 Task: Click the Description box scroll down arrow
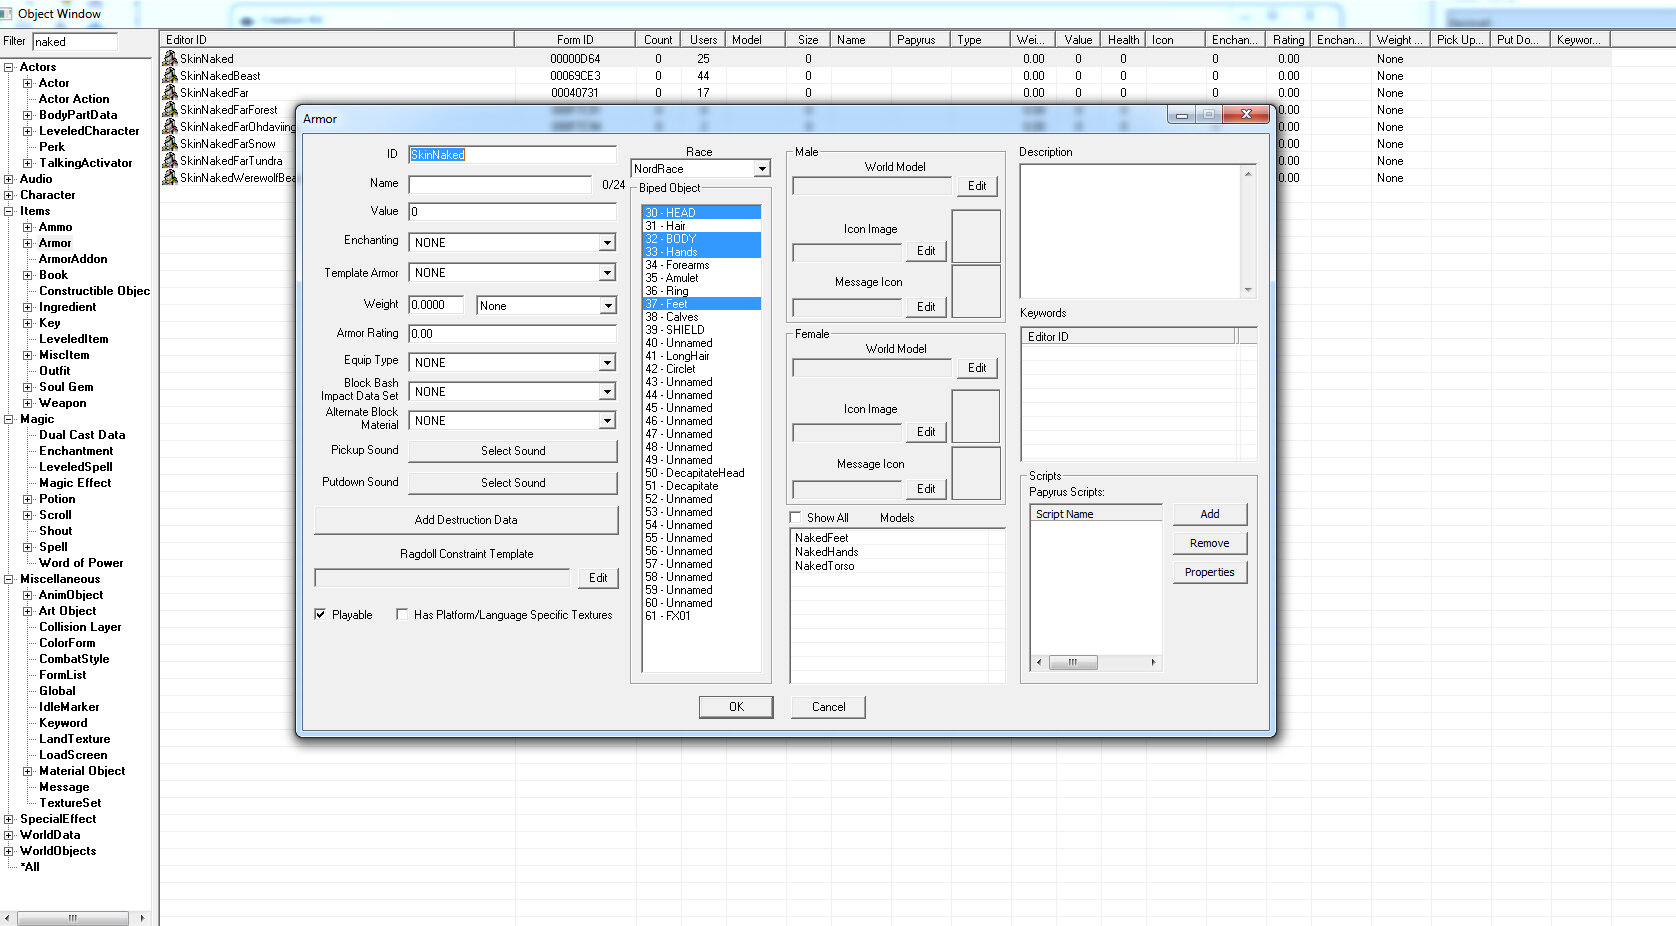tap(1248, 290)
